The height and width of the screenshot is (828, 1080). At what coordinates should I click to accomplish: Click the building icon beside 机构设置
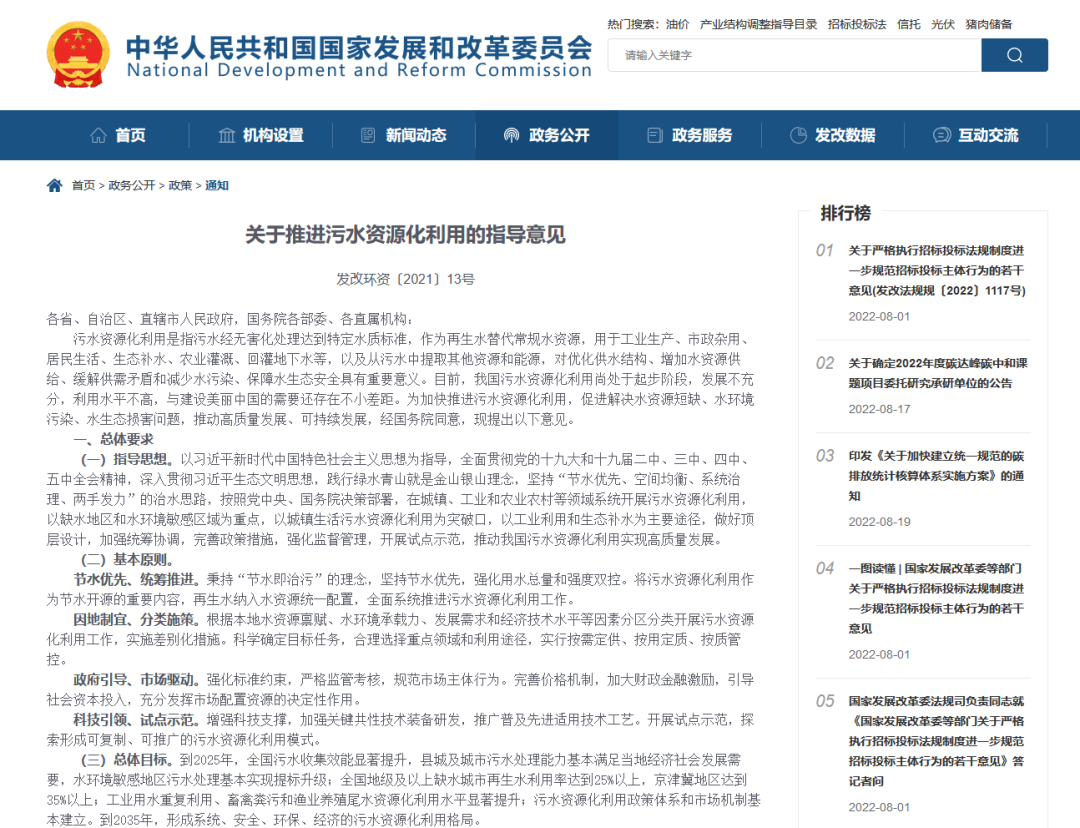pyautogui.click(x=227, y=135)
